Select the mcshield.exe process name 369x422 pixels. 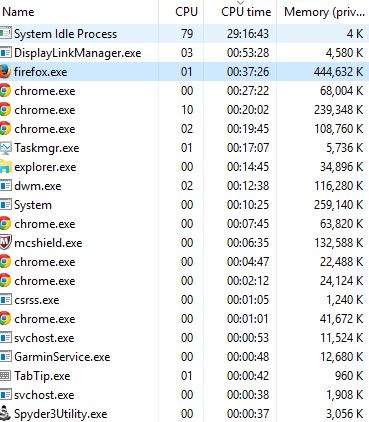point(48,243)
